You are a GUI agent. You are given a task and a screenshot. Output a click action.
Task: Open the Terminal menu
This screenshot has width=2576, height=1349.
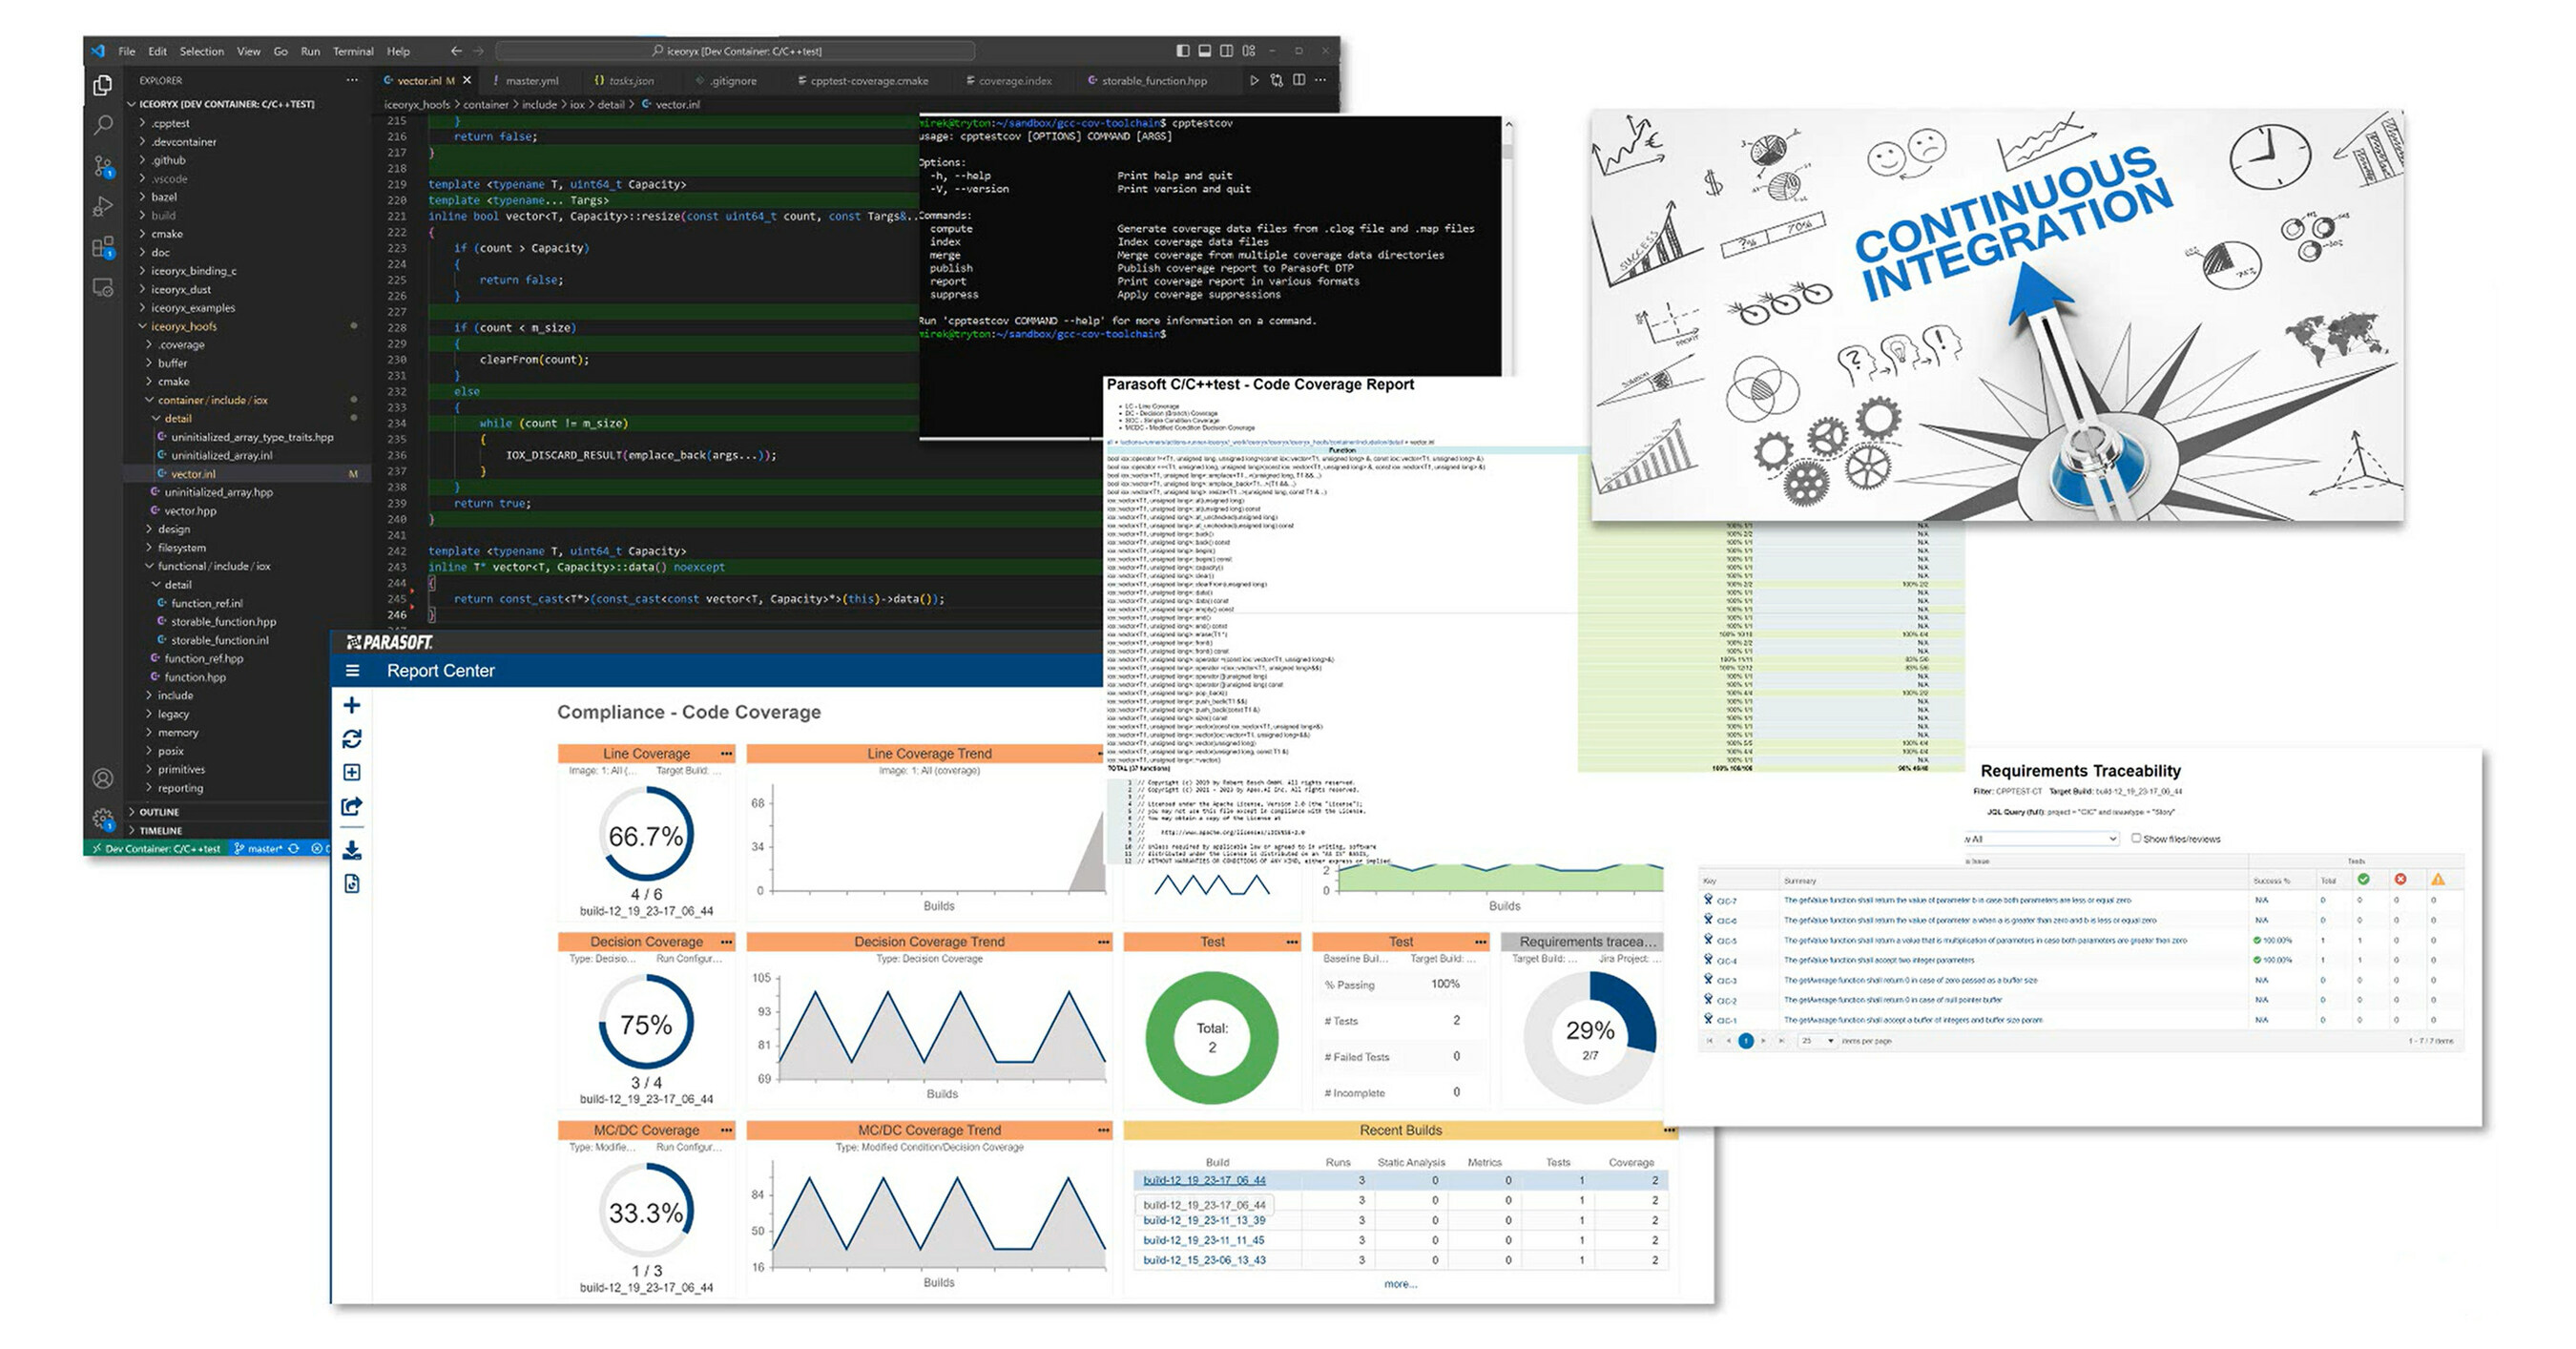353,51
